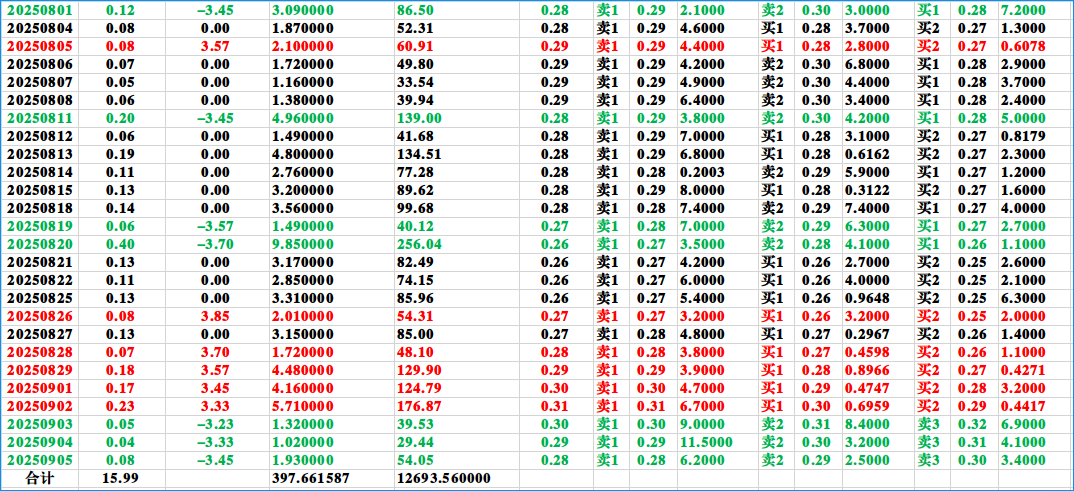Click the date 20250901
1074x491 pixels.
coord(39,388)
